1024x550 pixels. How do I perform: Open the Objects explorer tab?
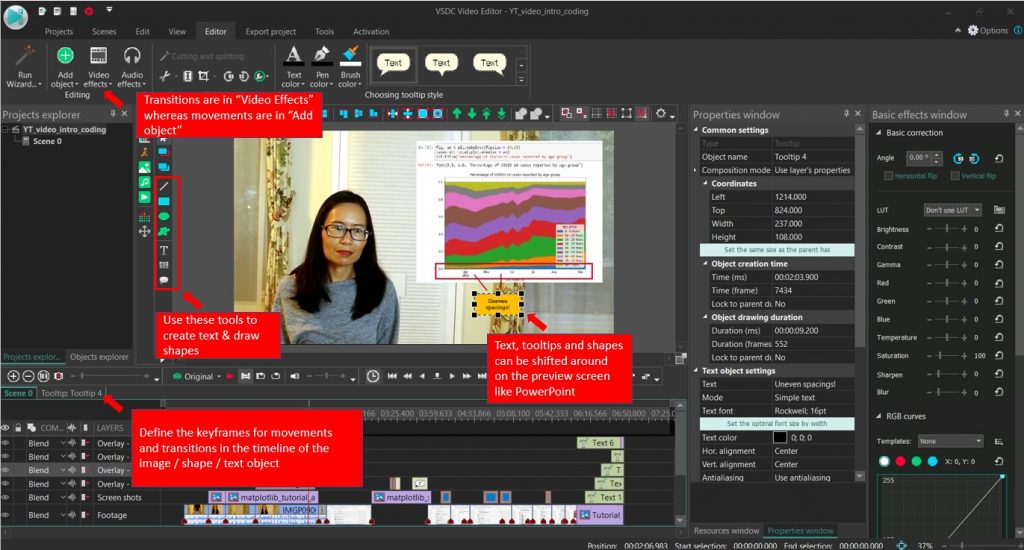pos(99,357)
